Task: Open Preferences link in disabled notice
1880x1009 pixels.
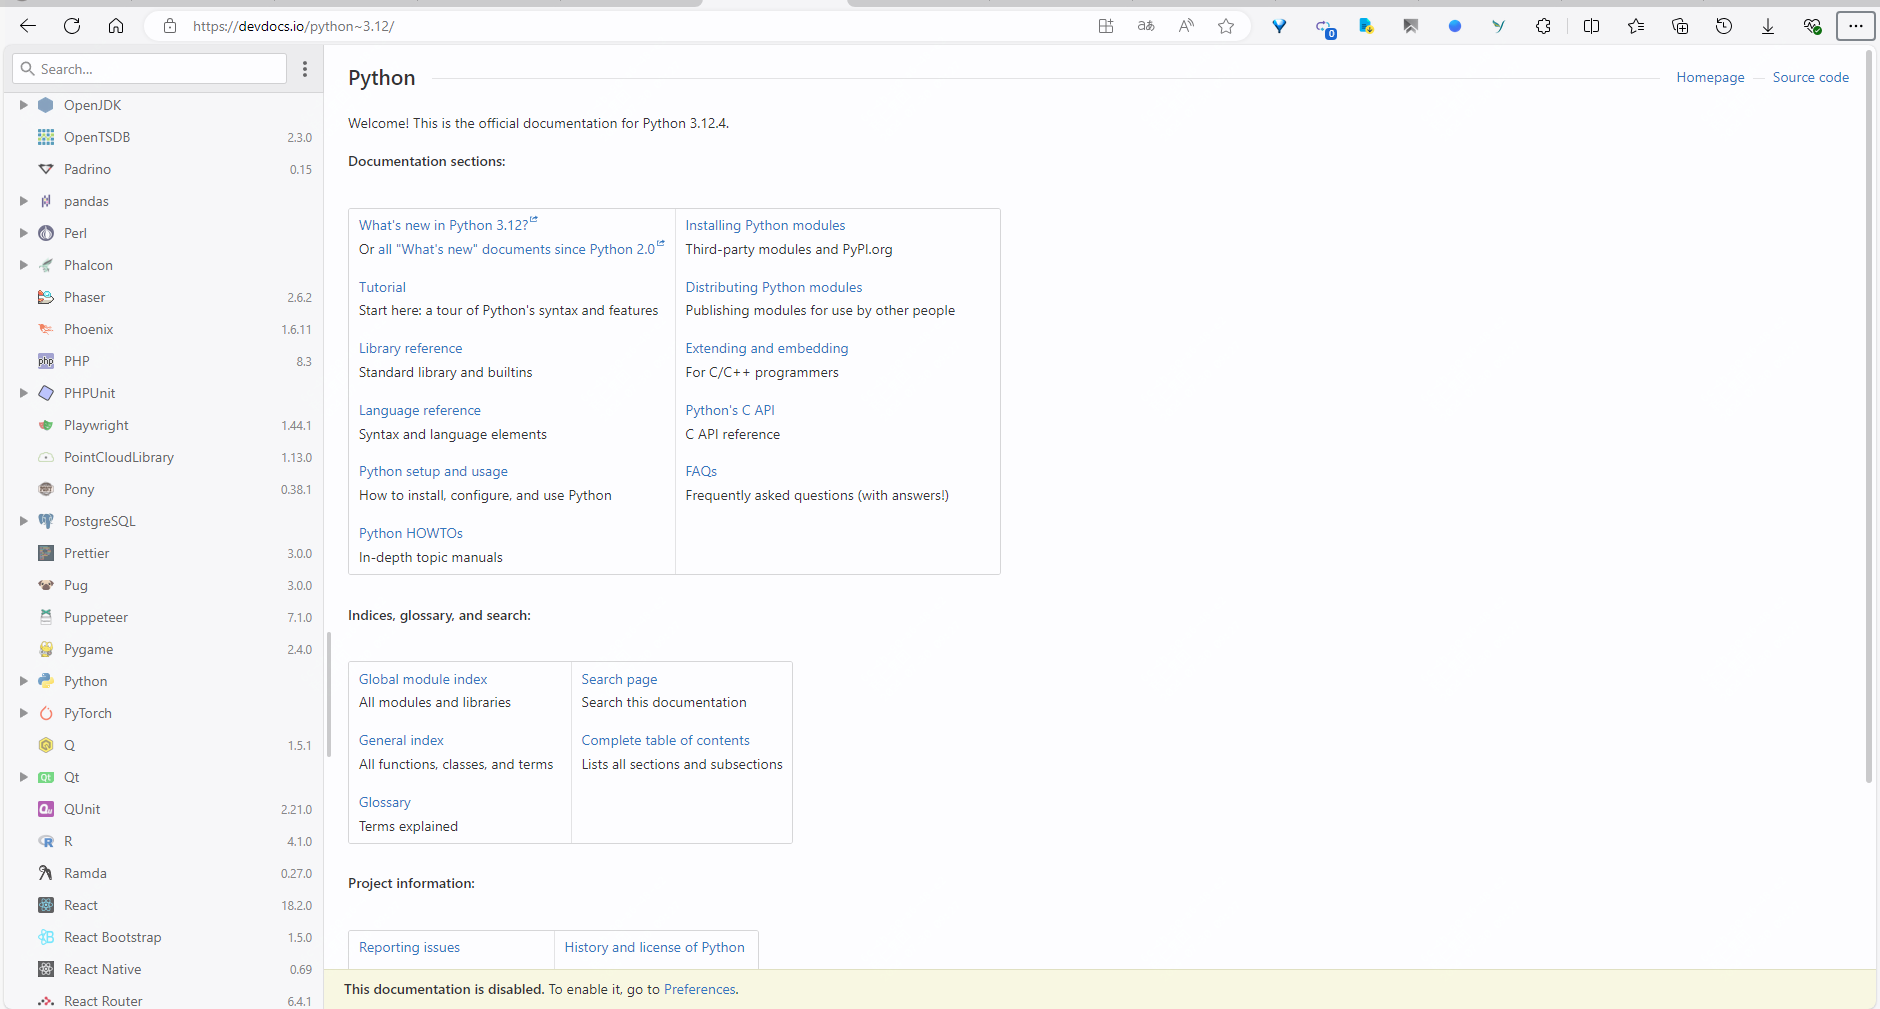Action: click(699, 989)
